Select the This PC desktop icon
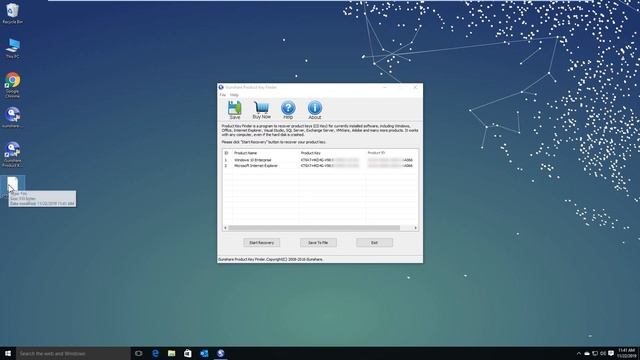The height and width of the screenshot is (360, 640). click(13, 48)
